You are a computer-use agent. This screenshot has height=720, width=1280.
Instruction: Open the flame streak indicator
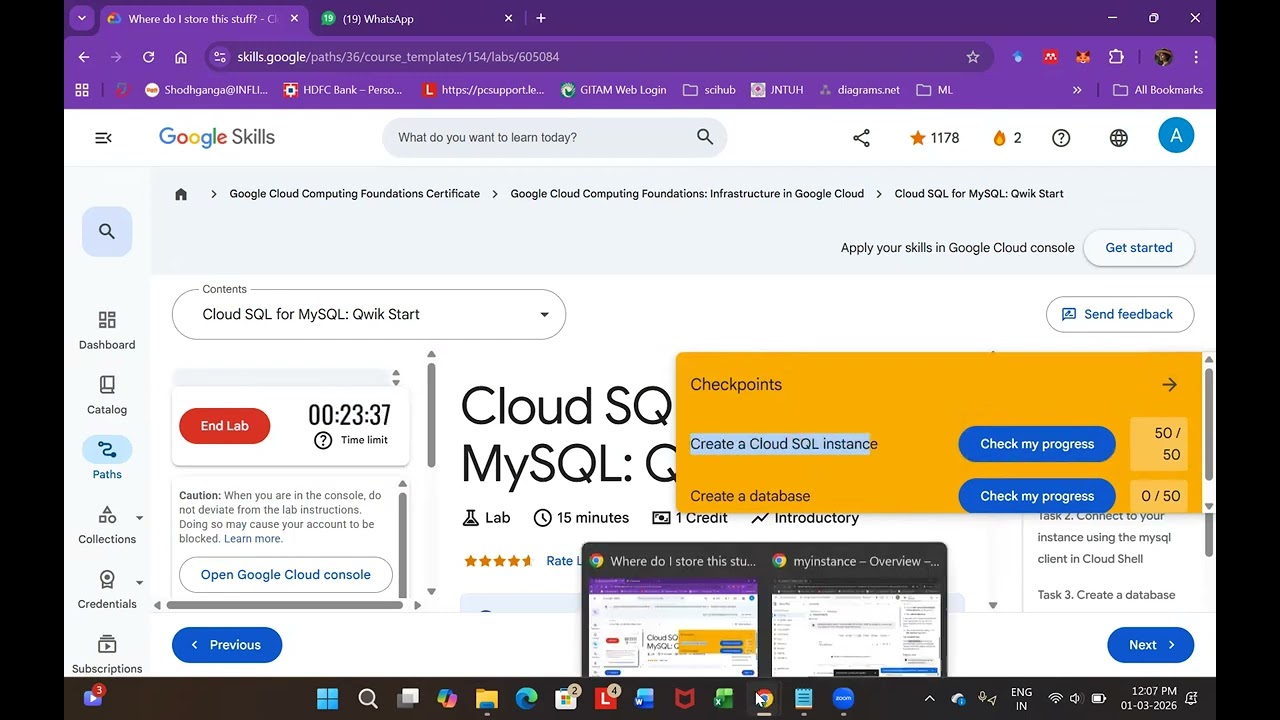tap(1007, 138)
